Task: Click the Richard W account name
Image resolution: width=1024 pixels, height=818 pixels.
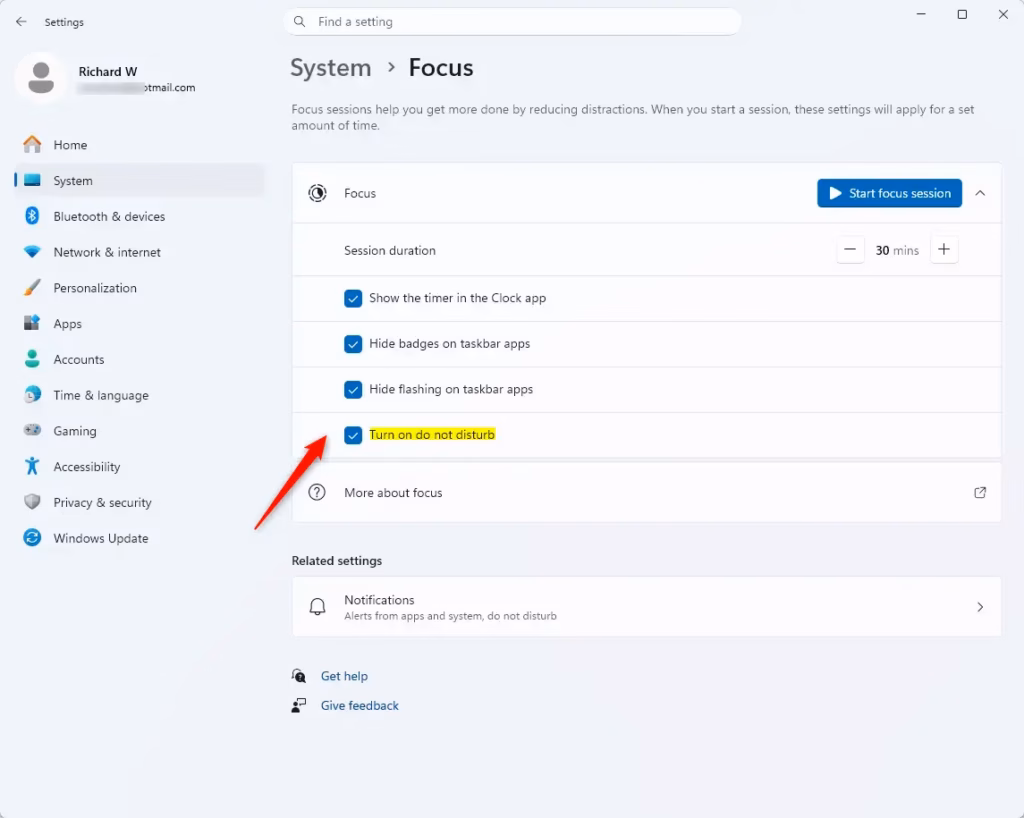Action: pos(108,71)
